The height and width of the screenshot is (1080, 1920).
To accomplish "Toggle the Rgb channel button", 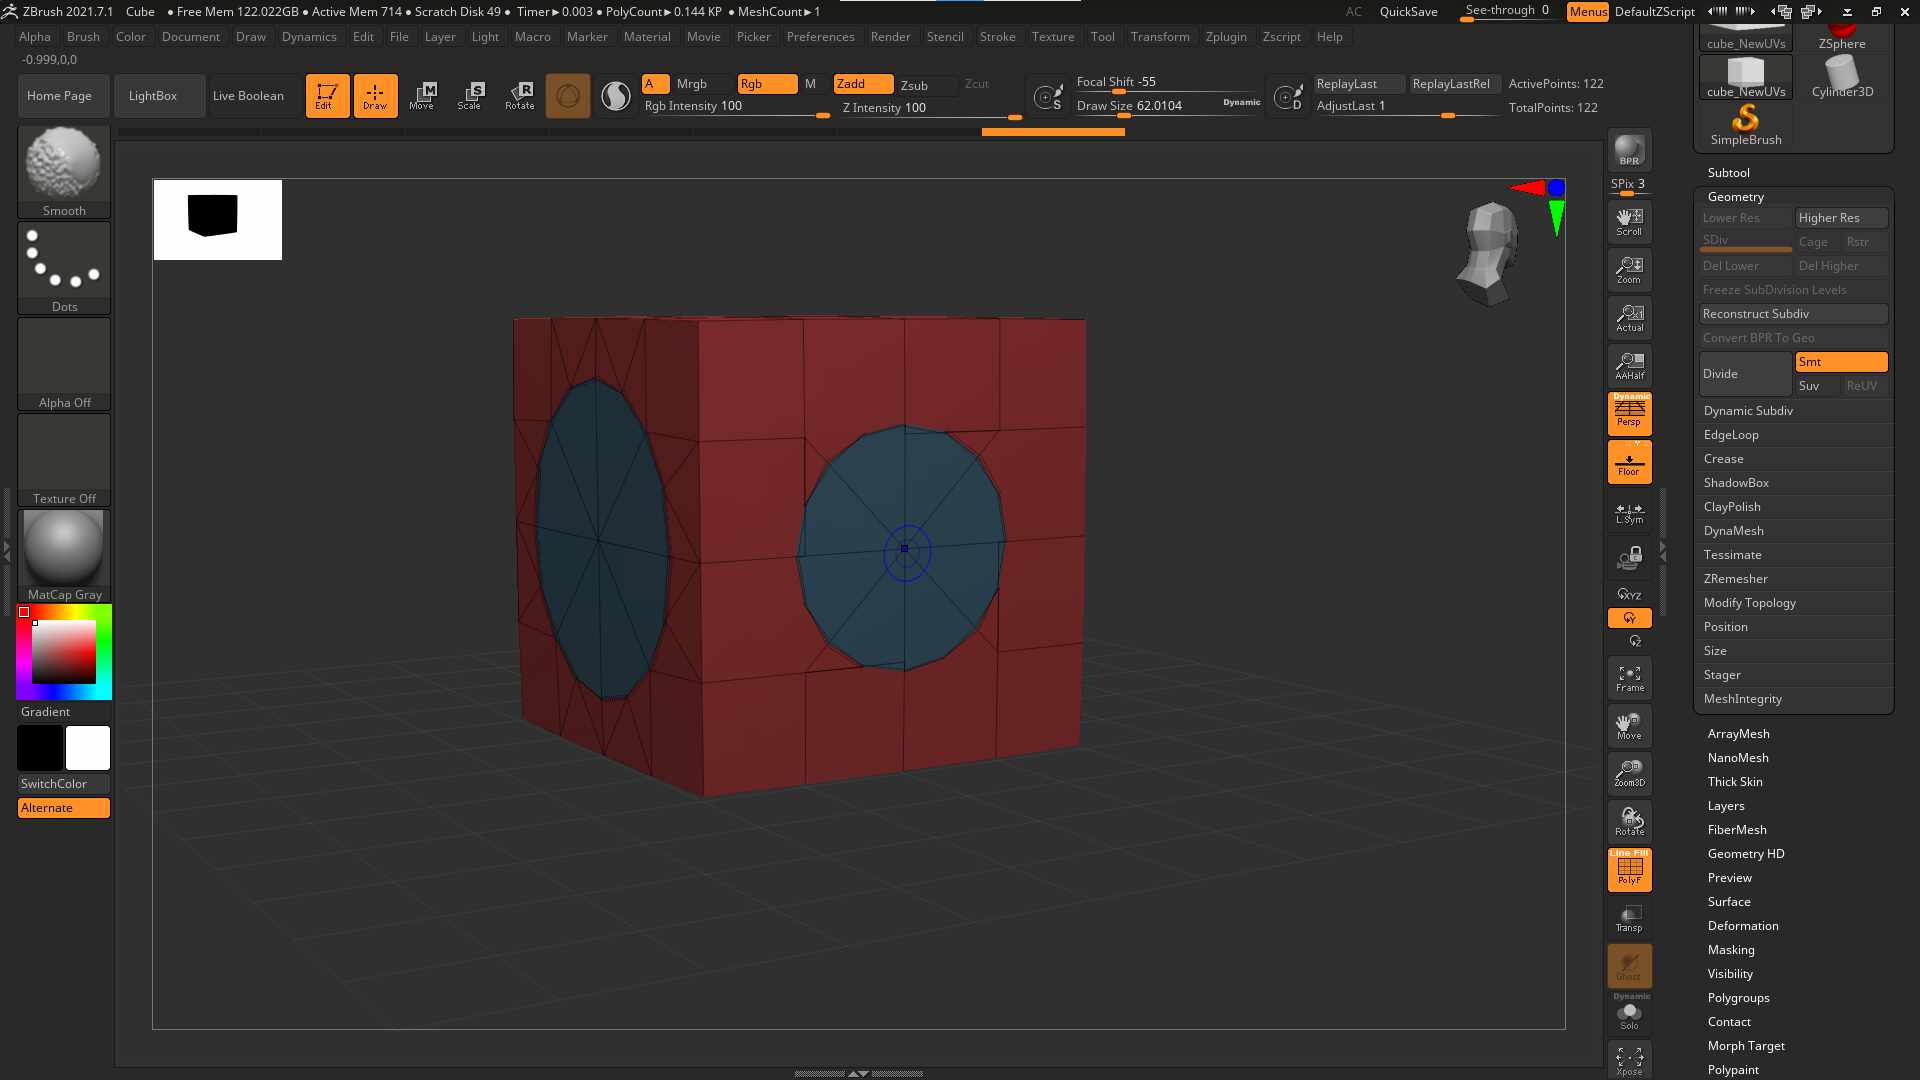I will 767,84.
